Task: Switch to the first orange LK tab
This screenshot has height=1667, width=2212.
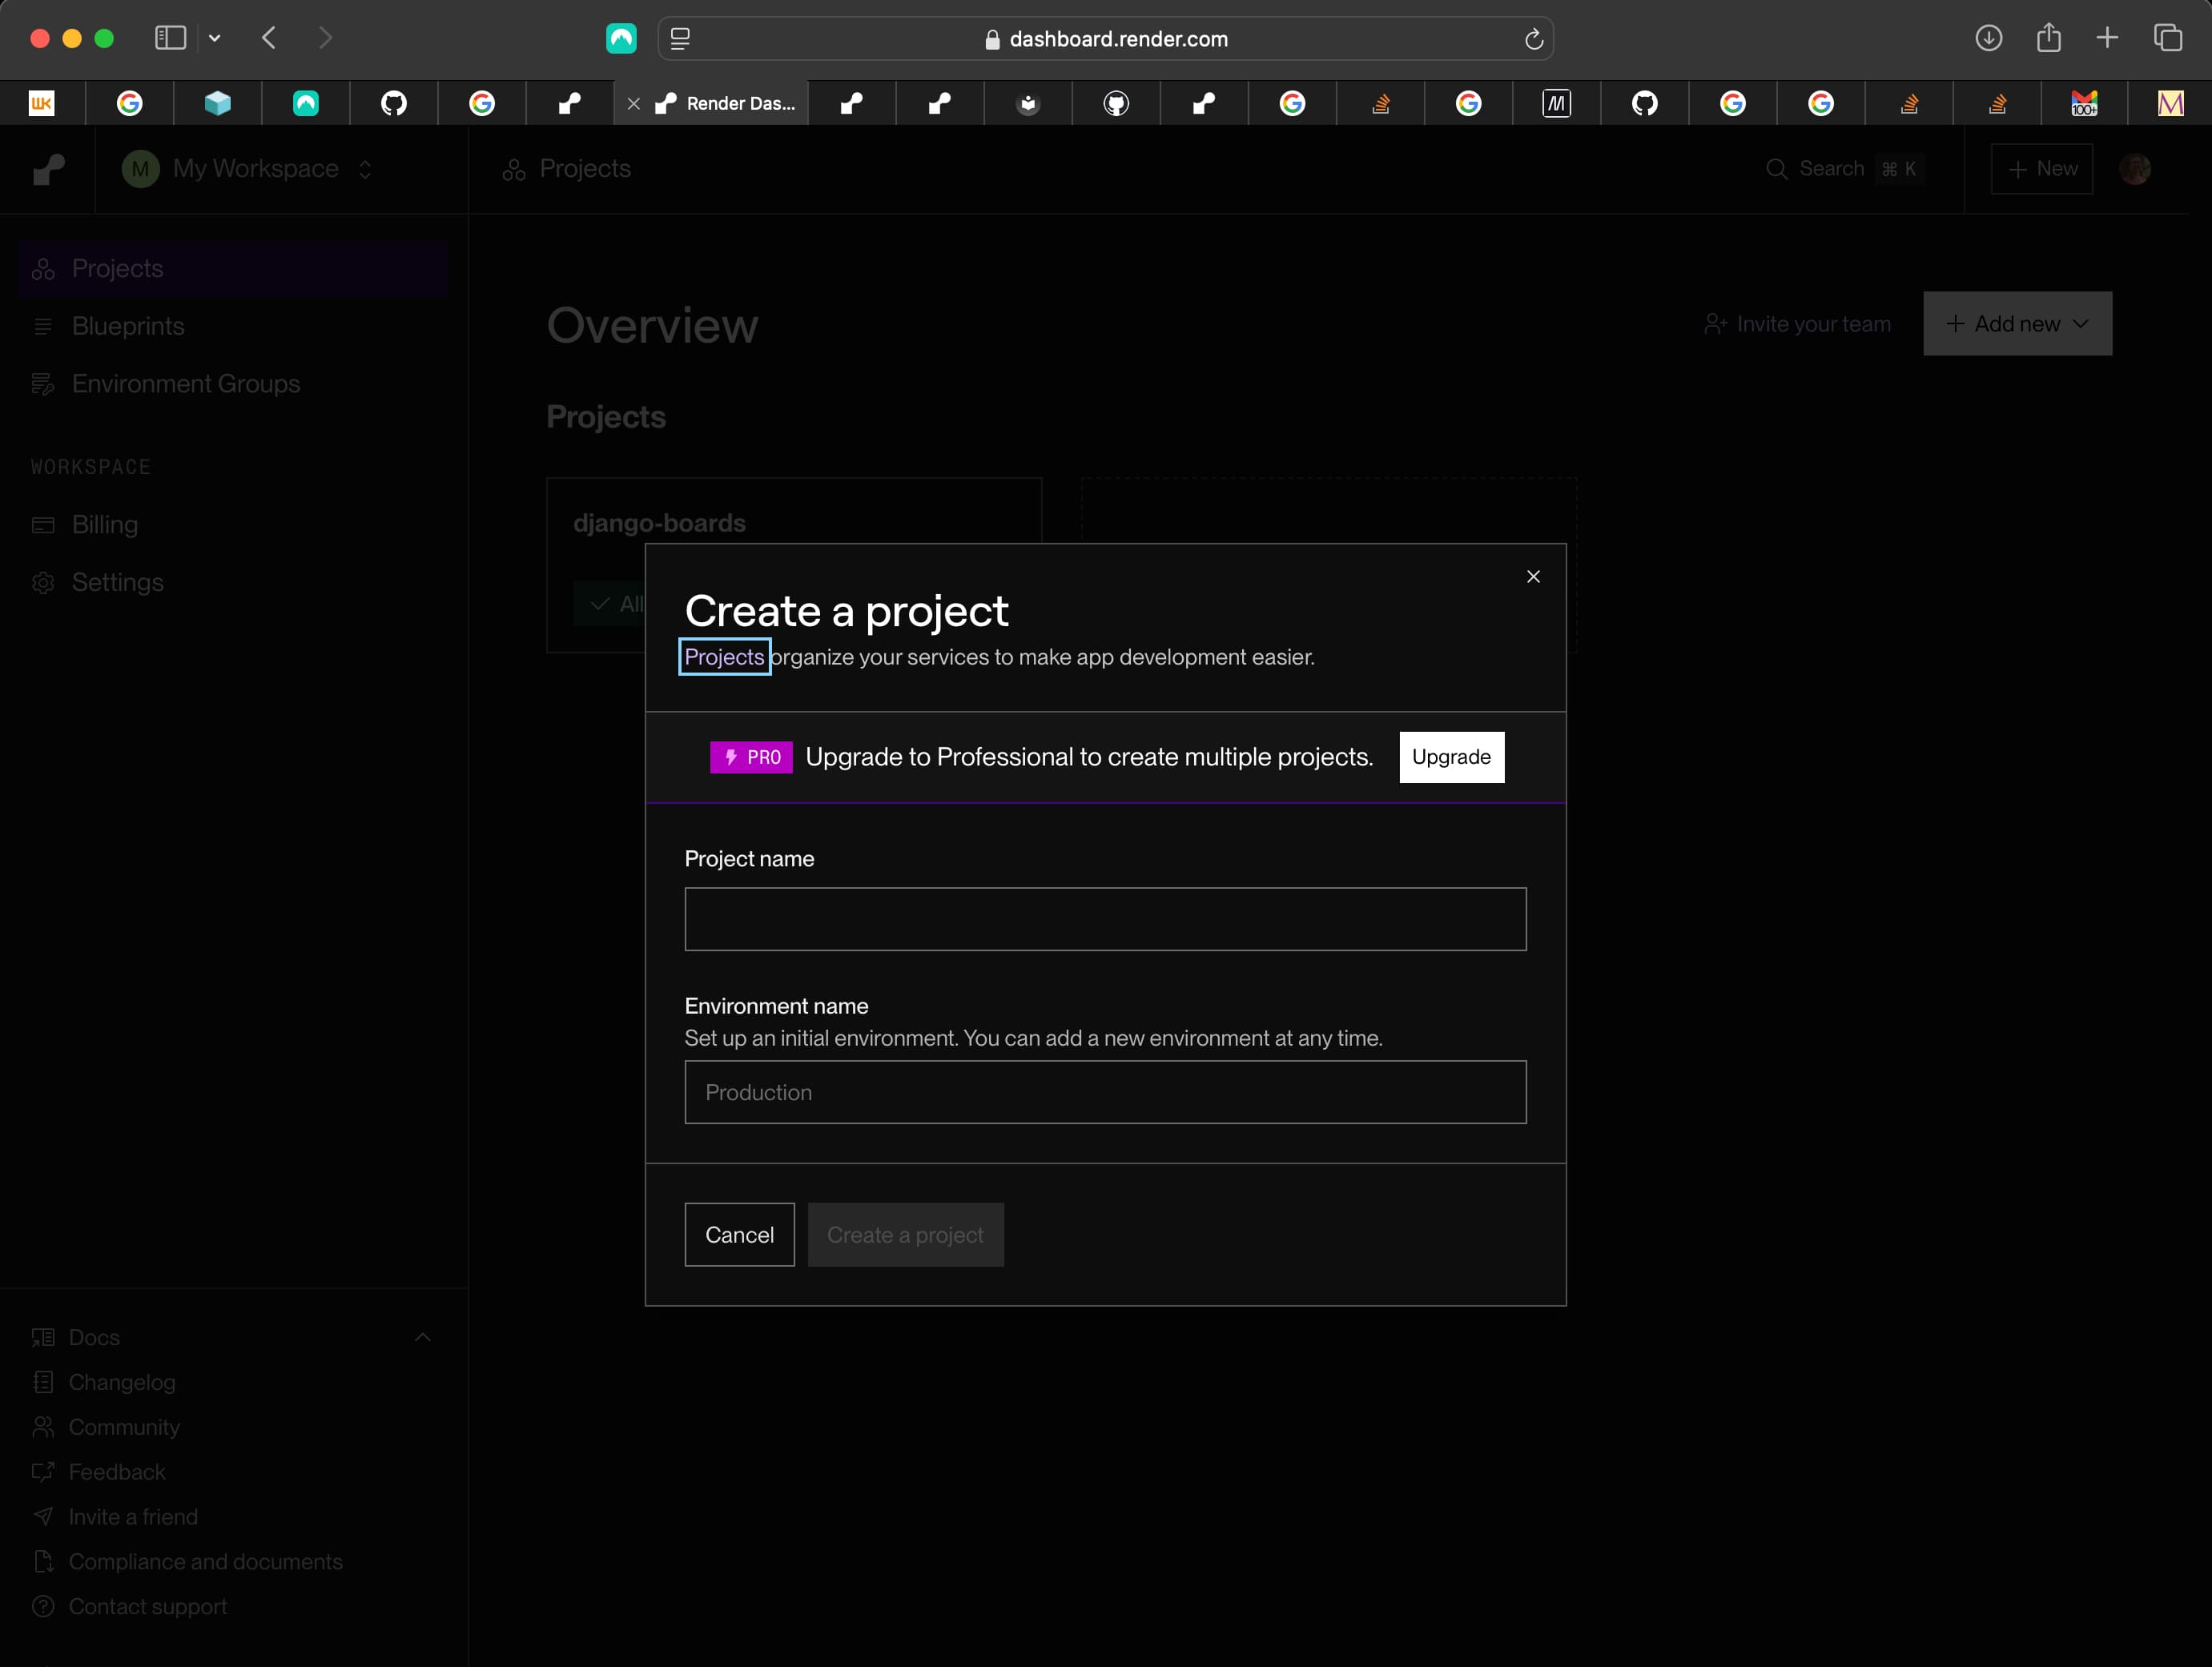Action: [42, 104]
